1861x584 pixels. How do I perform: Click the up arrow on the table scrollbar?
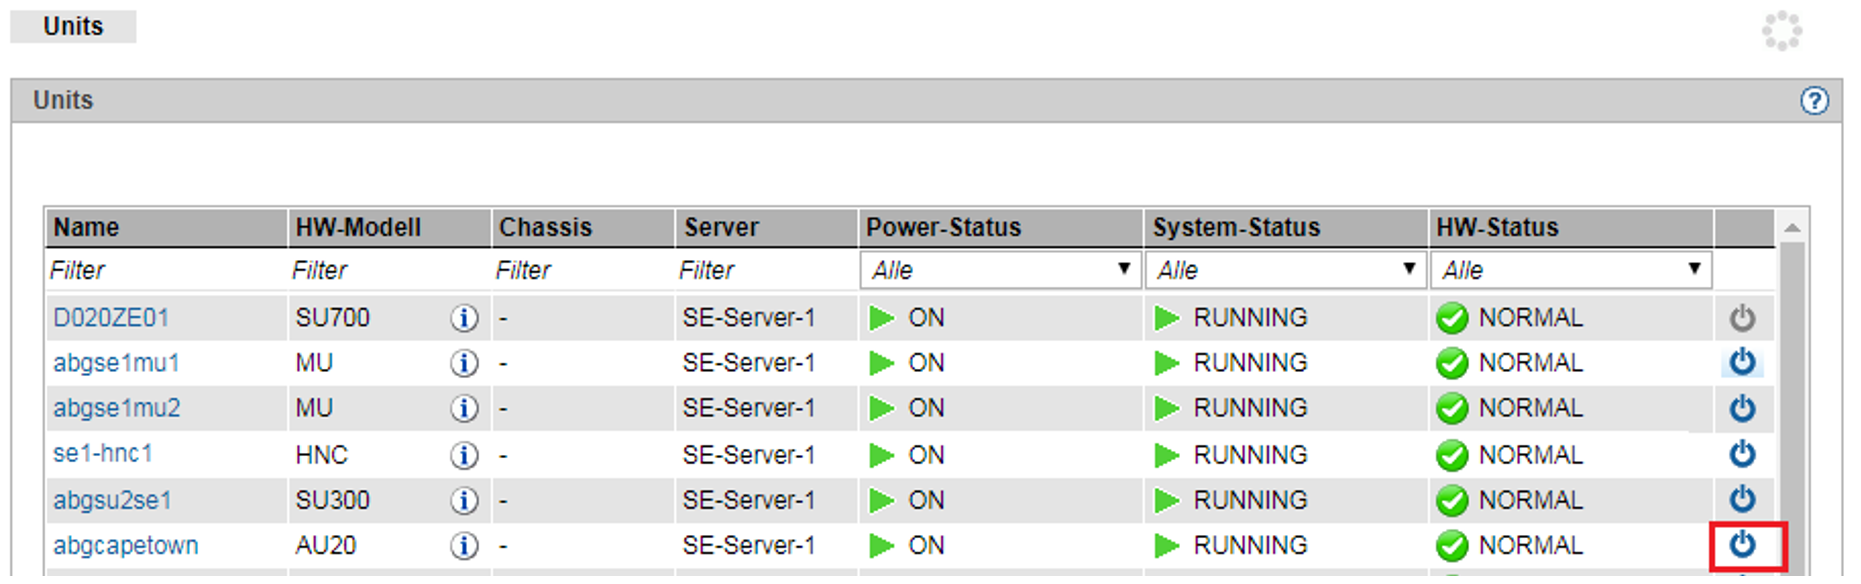point(1792,229)
